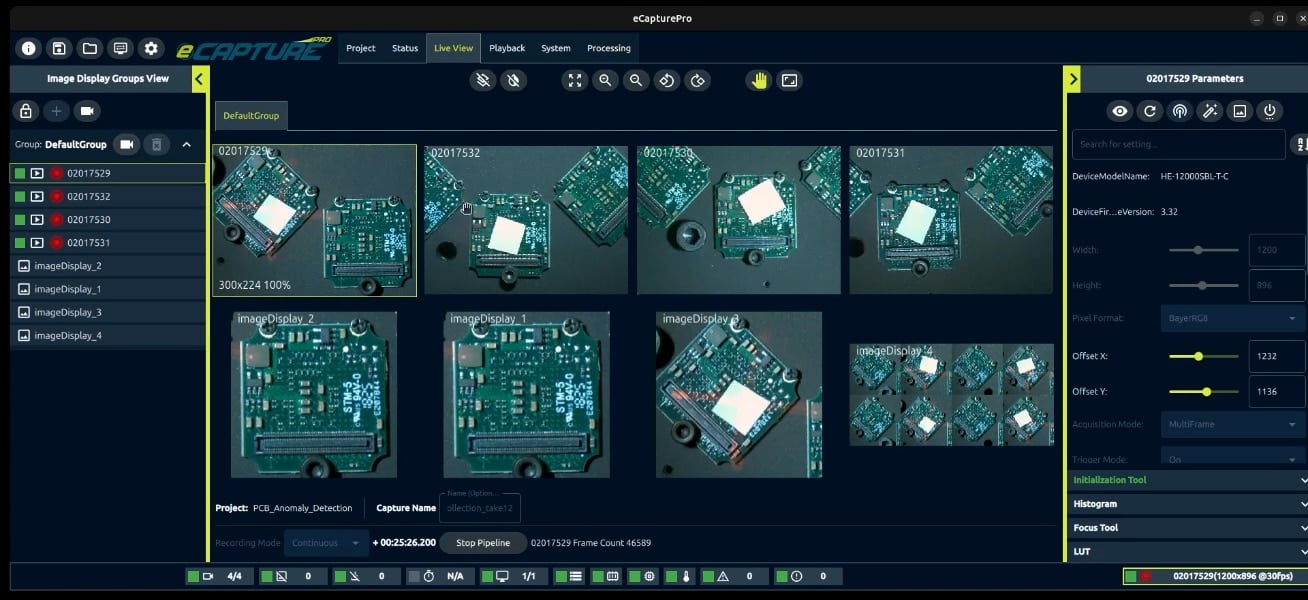
Task: Click the aspect-ratio frame icon in toolbar
Action: click(x=789, y=81)
